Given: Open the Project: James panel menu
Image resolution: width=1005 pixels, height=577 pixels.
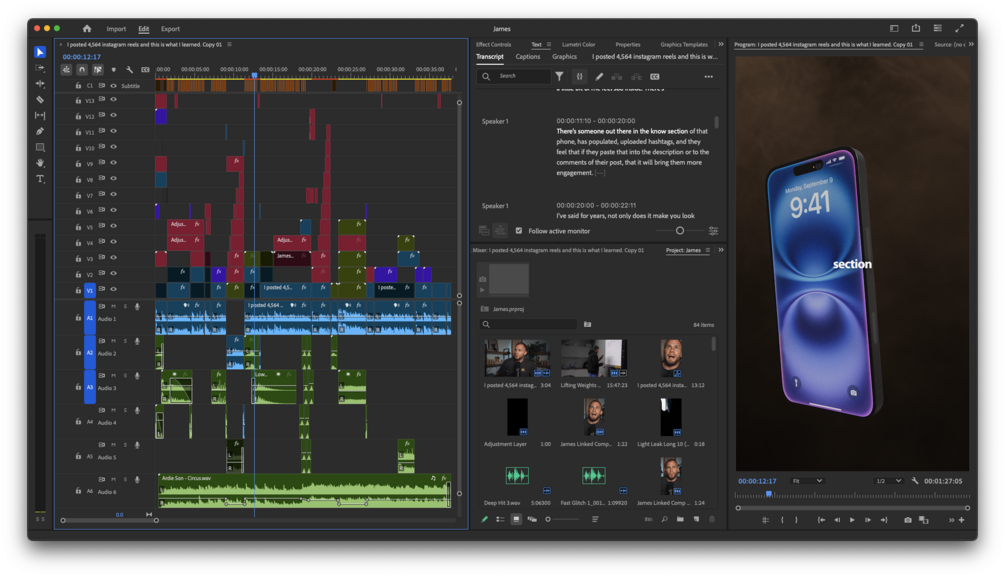Looking at the screenshot, I should click(x=708, y=250).
